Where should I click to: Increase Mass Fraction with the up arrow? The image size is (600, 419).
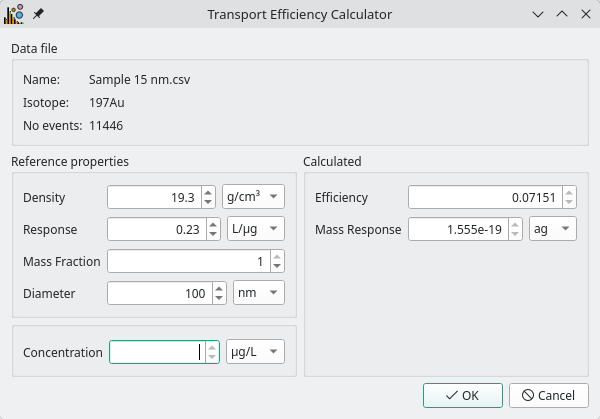click(x=277, y=256)
